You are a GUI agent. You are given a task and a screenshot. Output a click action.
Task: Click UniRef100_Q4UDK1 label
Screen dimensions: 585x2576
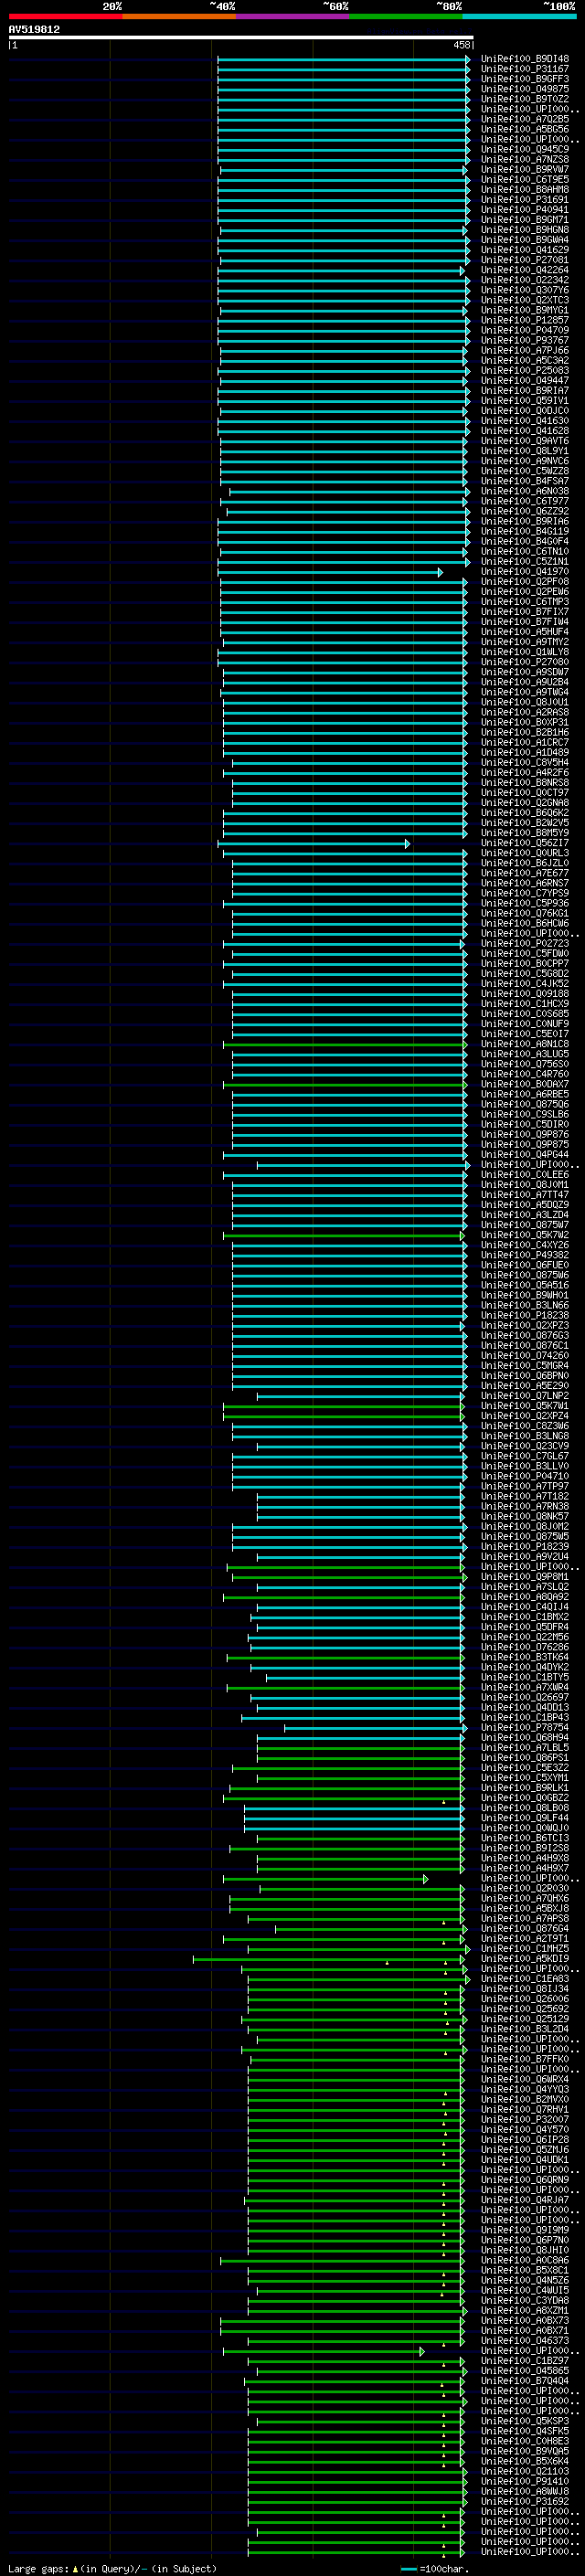(x=525, y=2160)
